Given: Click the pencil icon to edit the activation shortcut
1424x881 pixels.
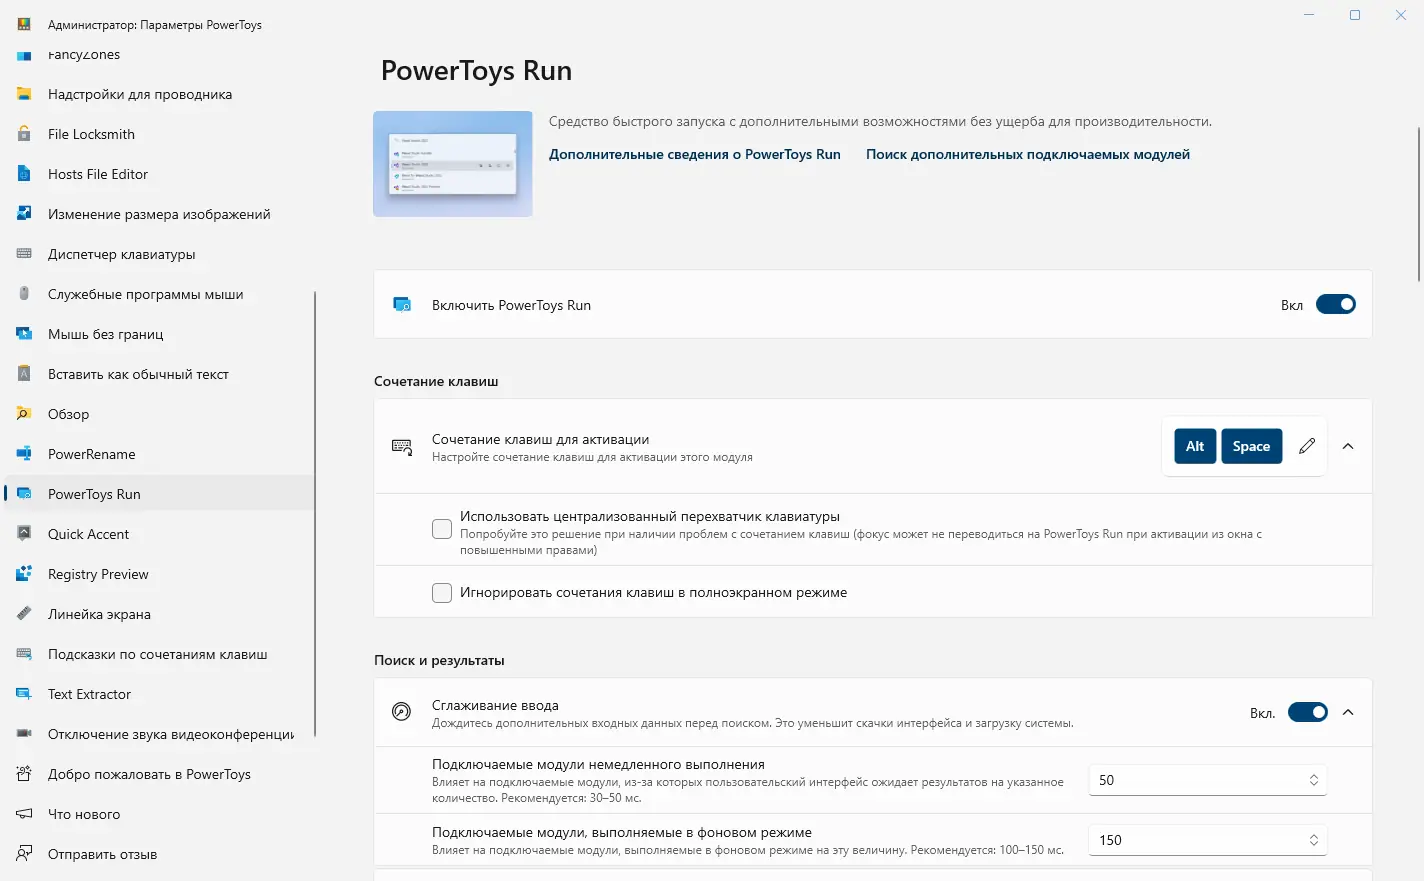Looking at the screenshot, I should click(1307, 446).
